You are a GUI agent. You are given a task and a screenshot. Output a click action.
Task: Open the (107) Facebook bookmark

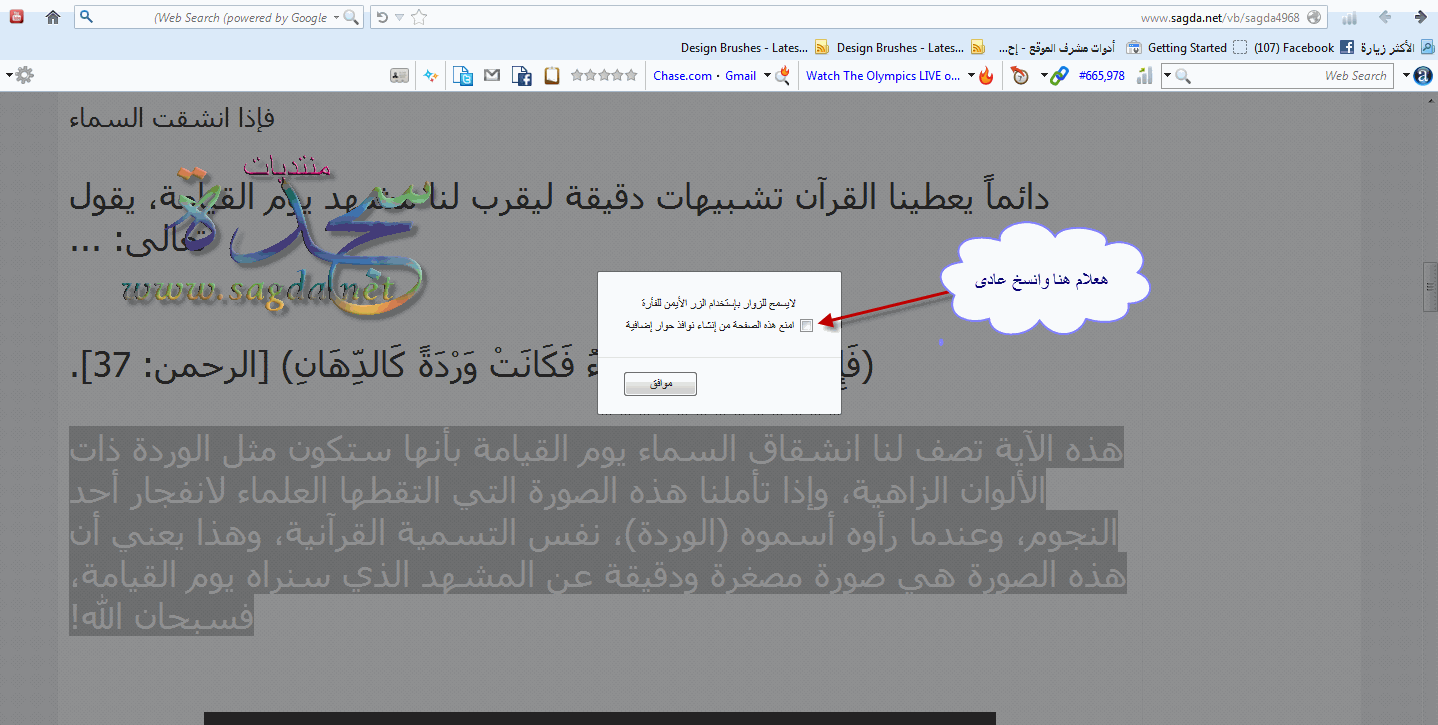pos(1294,47)
